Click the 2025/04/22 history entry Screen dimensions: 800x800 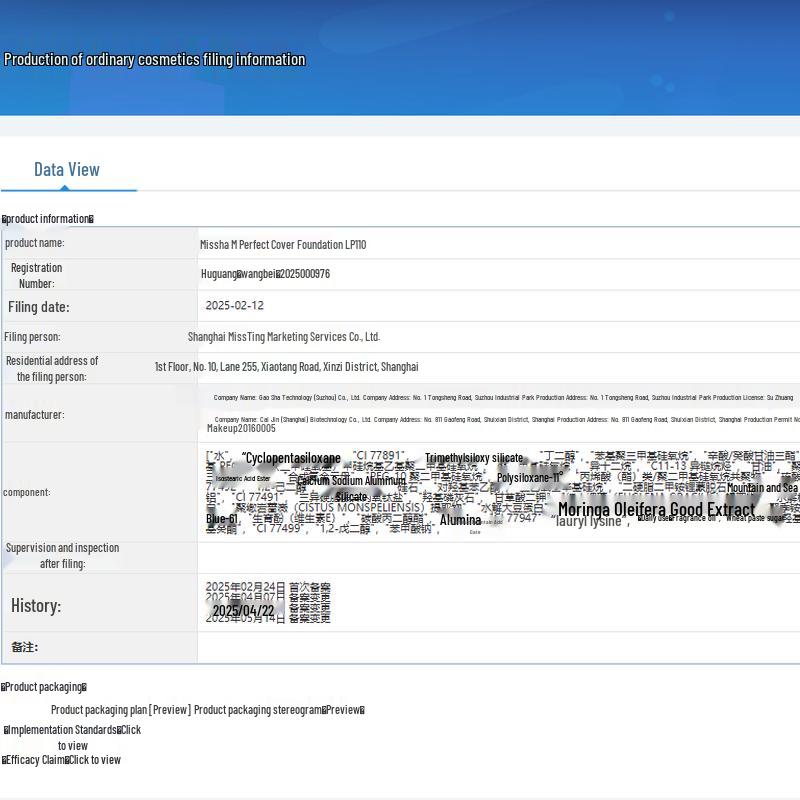tap(243, 611)
